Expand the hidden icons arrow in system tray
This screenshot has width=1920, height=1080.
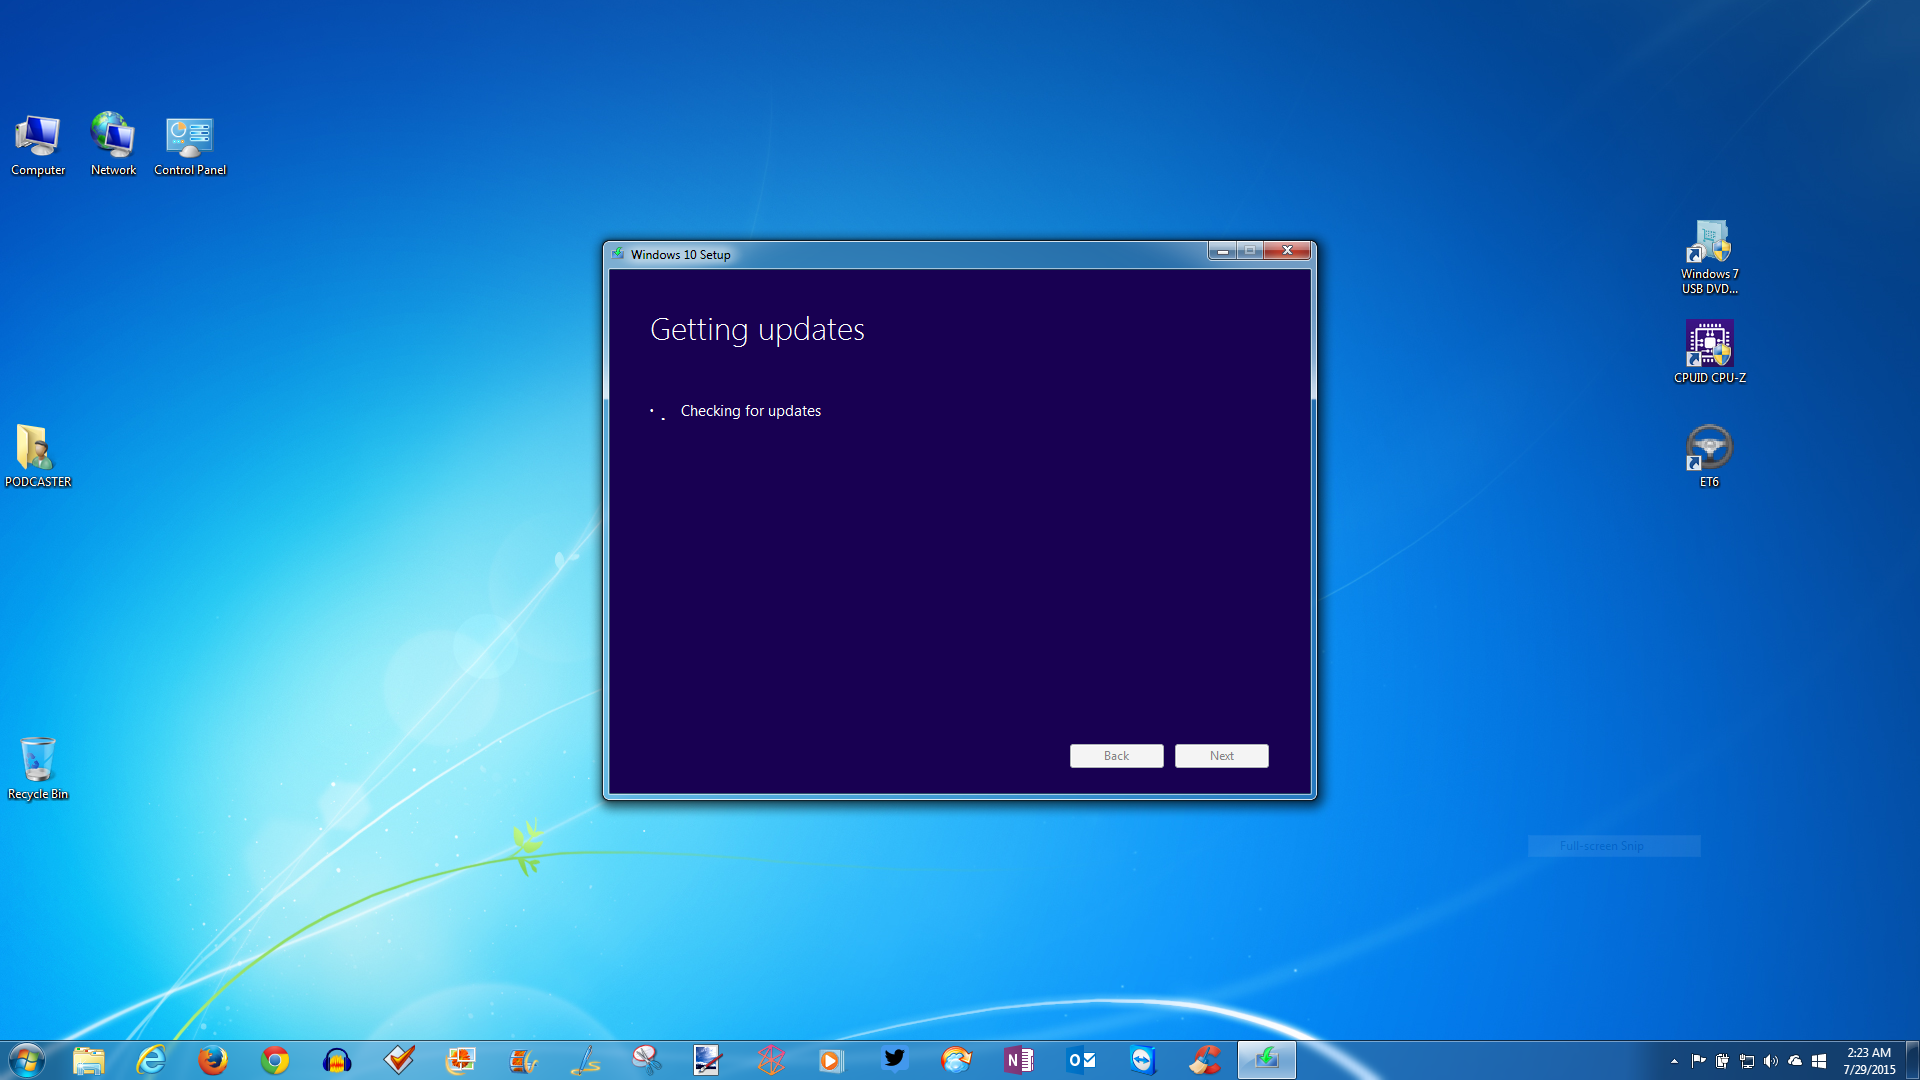(x=1675, y=1060)
